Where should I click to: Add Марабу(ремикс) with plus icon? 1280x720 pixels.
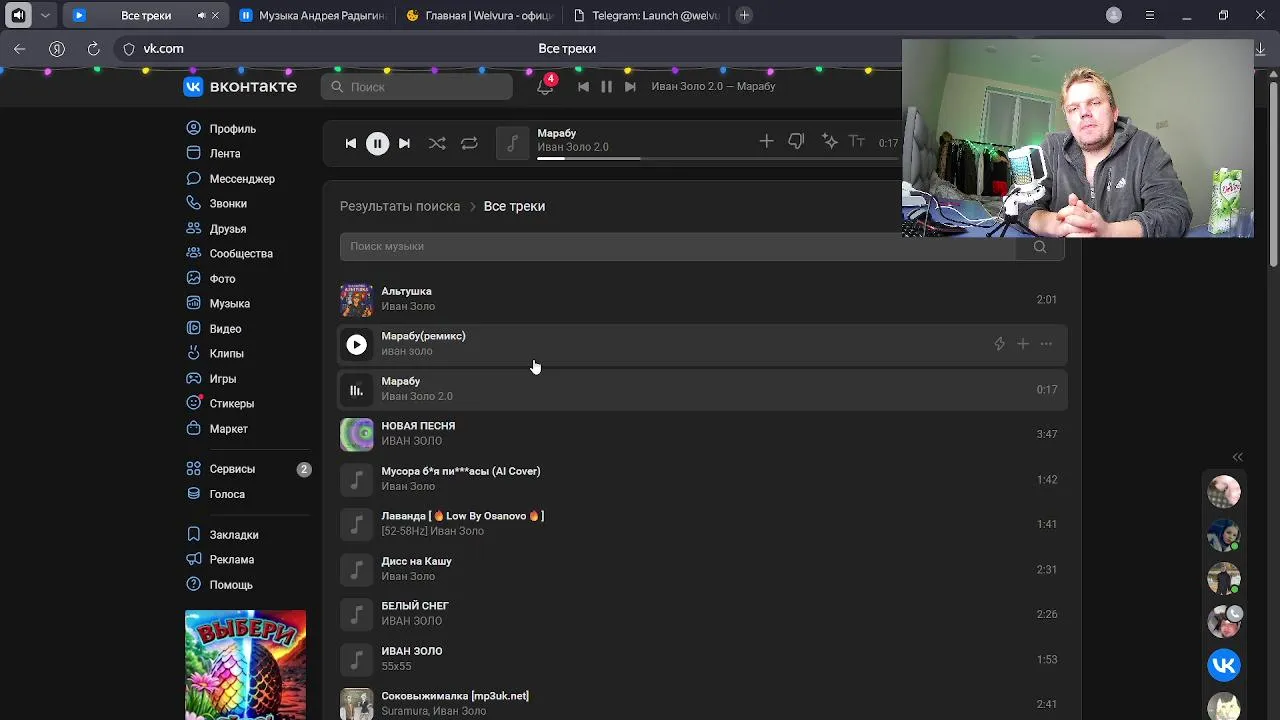[x=1023, y=344]
